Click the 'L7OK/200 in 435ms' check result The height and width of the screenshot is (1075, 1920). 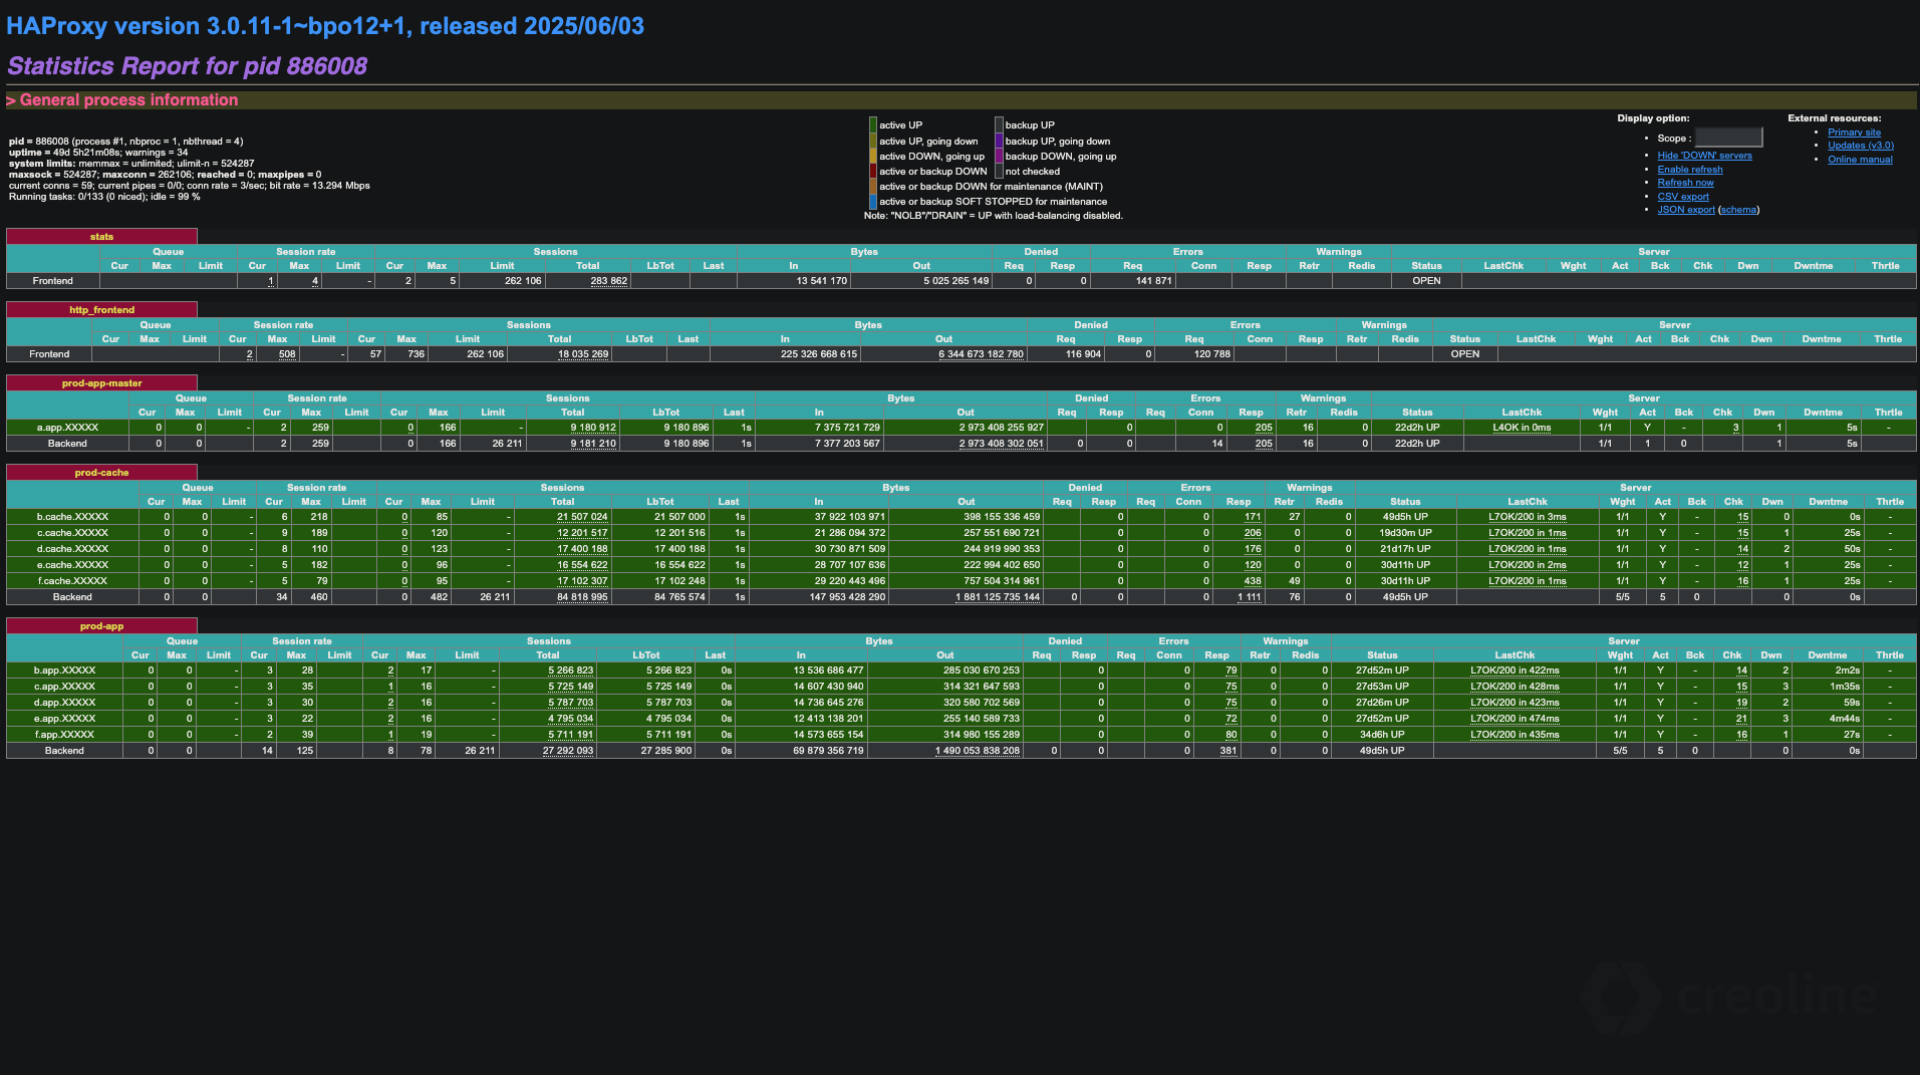(x=1514, y=735)
